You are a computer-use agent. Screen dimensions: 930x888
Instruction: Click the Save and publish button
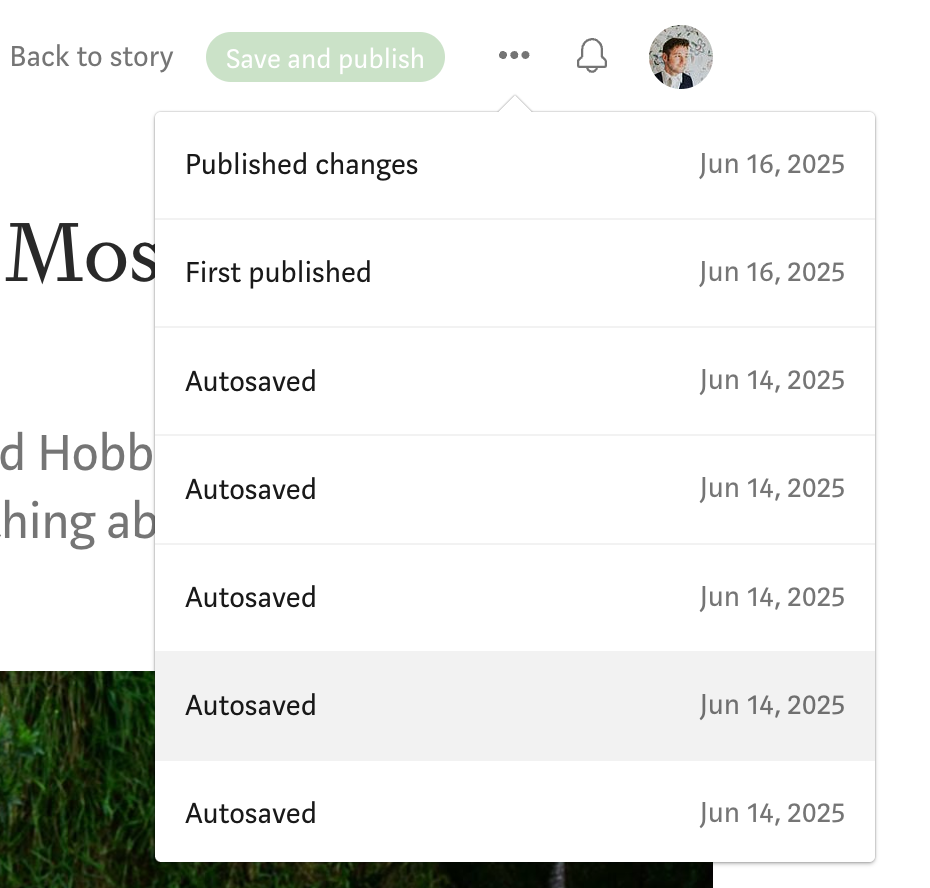325,57
